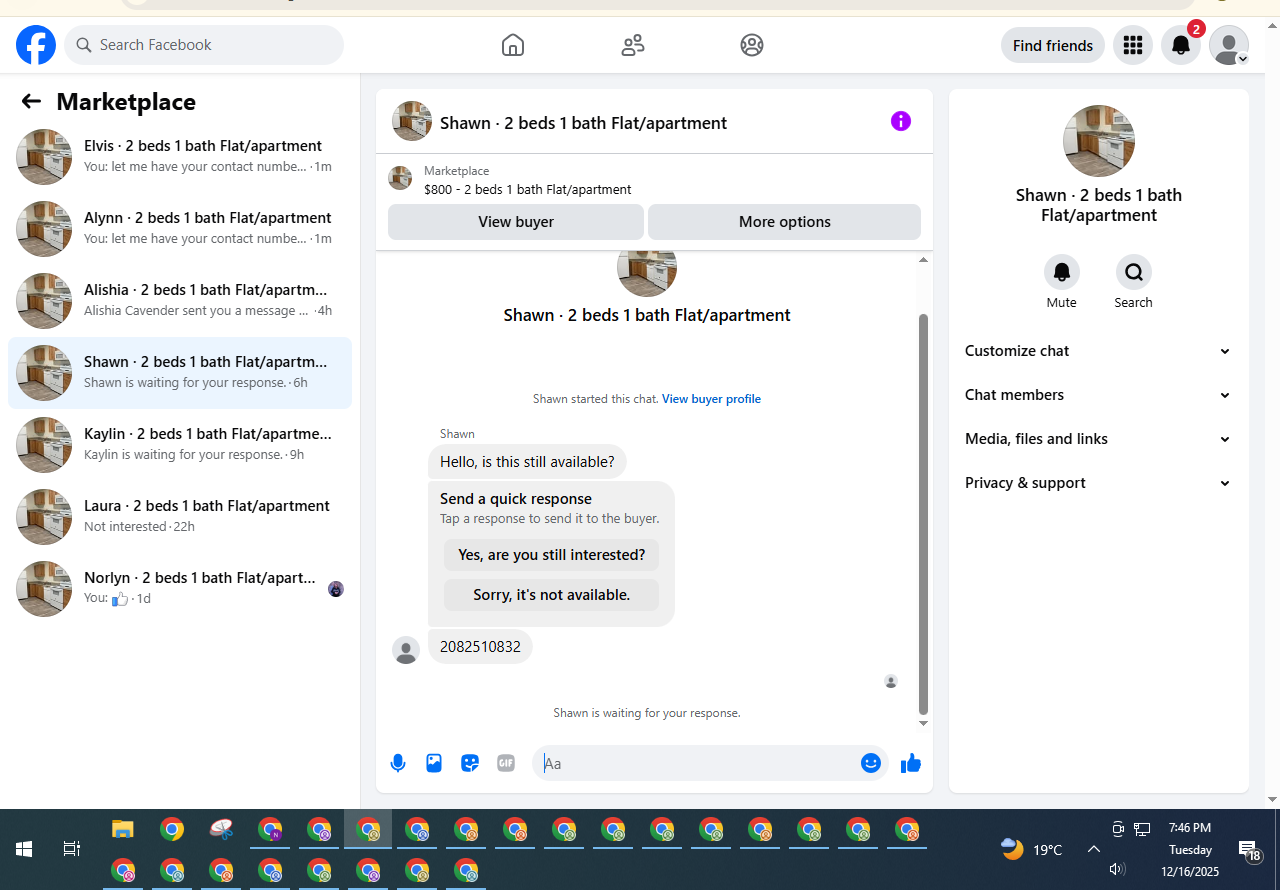
Task: Click the sender avatar beside 2082510832
Action: coord(406,650)
